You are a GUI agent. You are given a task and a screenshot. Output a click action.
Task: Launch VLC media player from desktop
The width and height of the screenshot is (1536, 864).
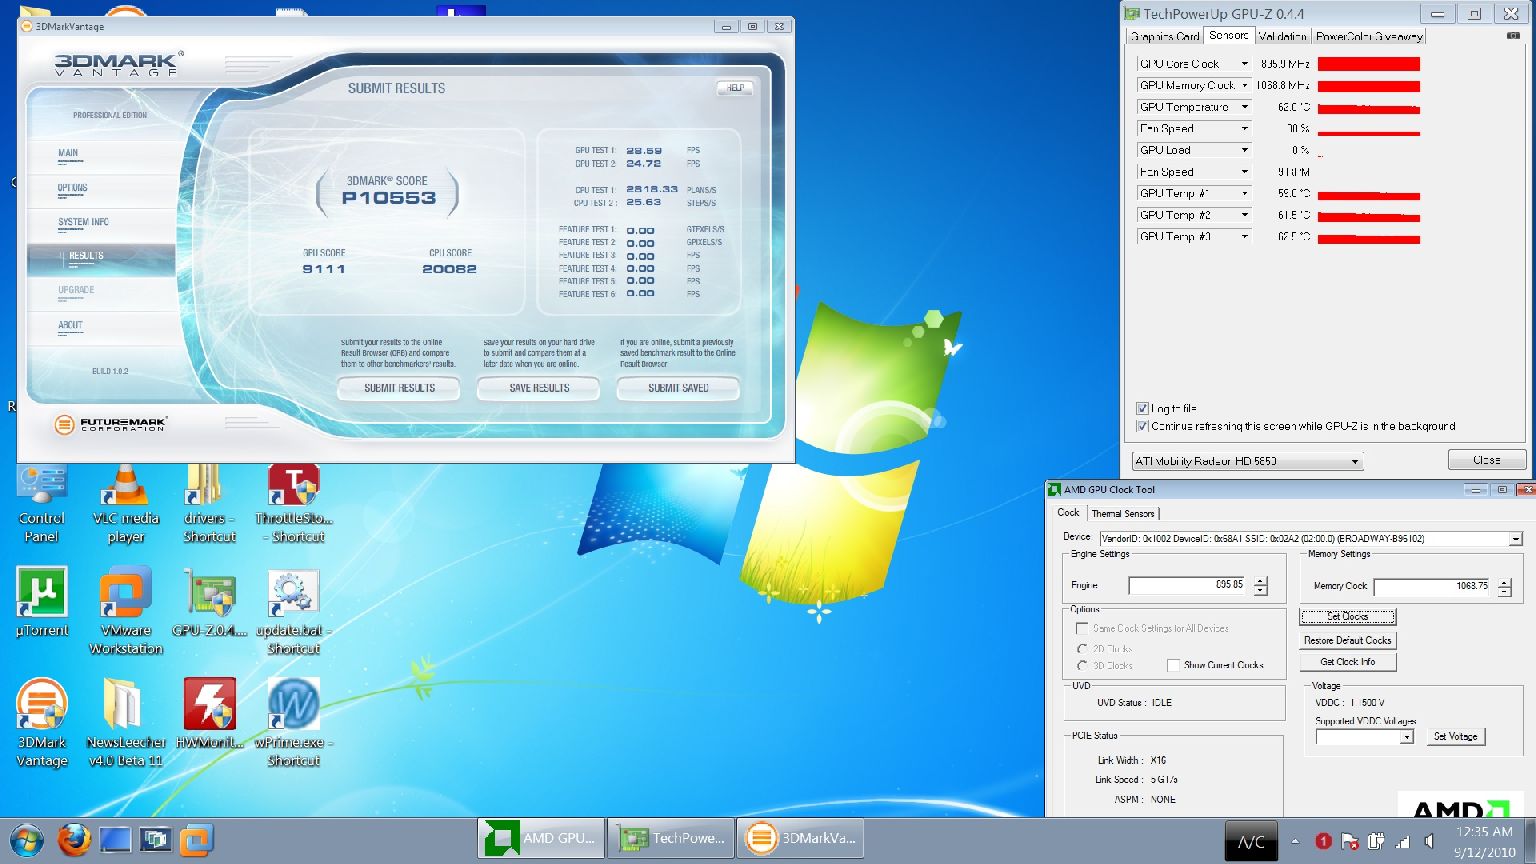tap(126, 504)
